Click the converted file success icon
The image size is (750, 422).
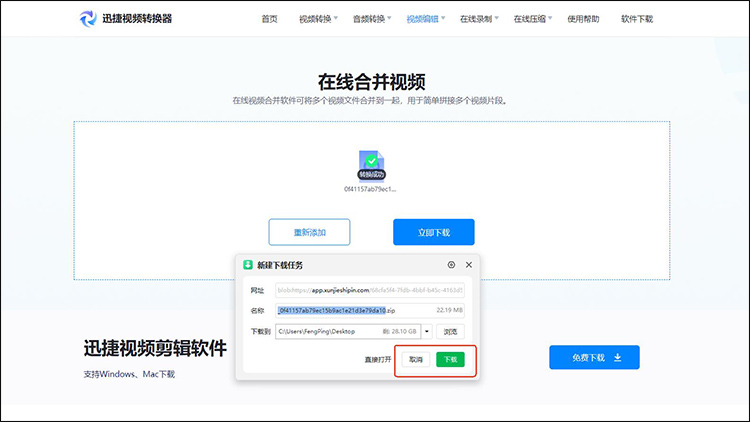click(372, 166)
